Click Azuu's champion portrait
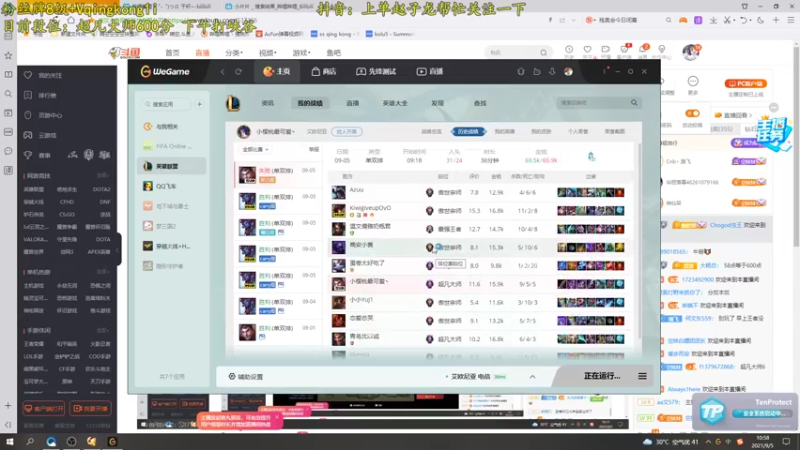Screen dimensions: 800x450 338,192
